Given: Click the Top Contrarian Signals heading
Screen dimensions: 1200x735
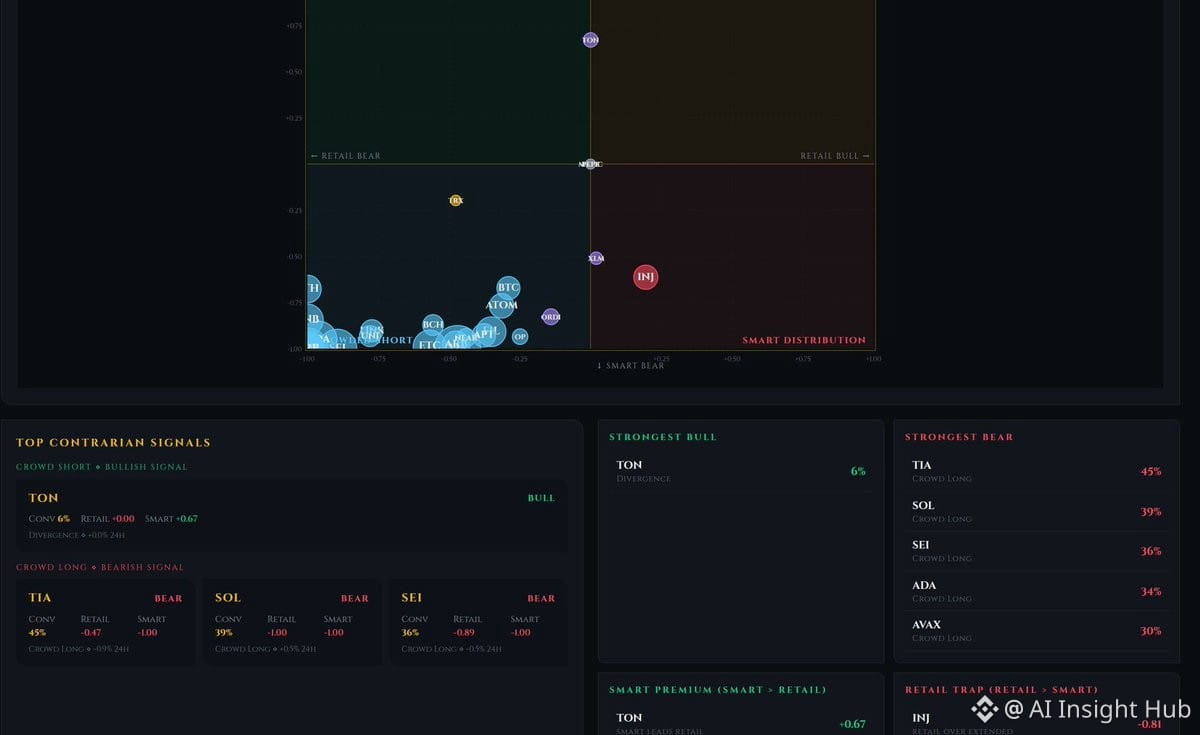Looking at the screenshot, I should coord(113,442).
